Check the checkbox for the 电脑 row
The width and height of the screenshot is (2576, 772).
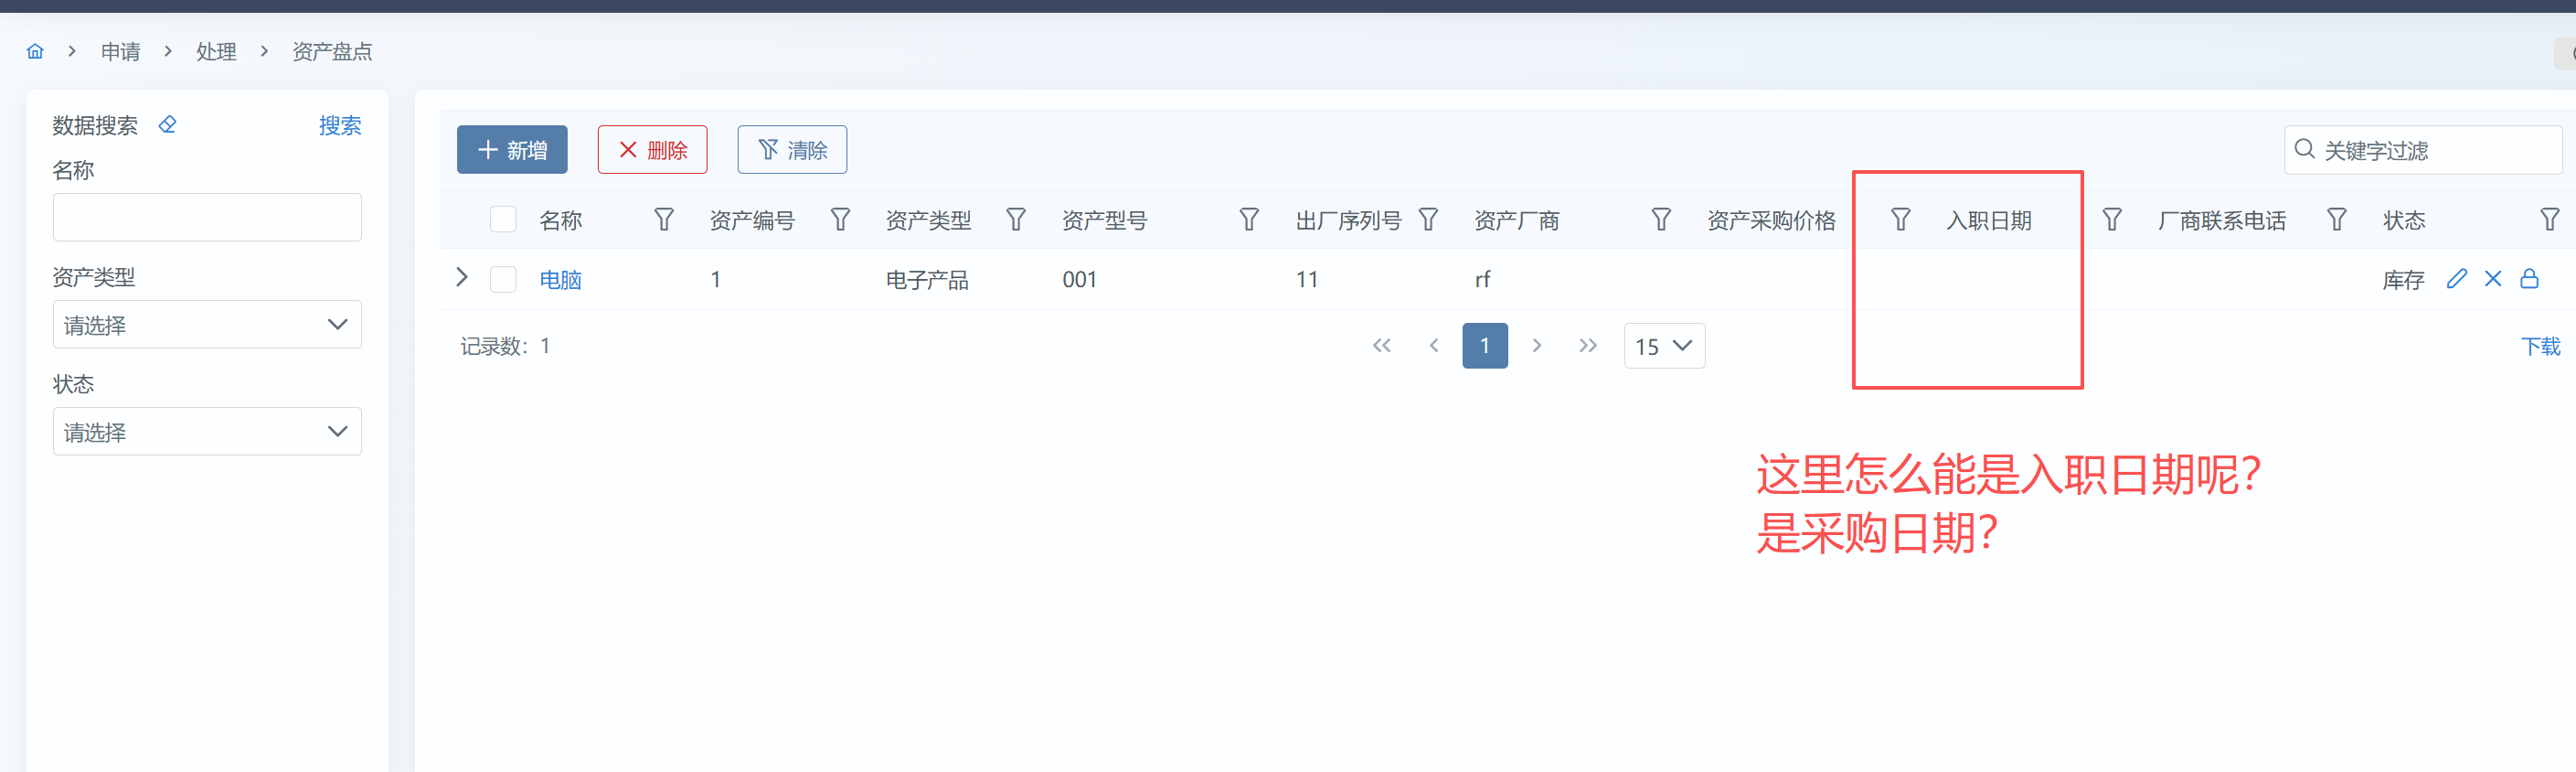(503, 279)
